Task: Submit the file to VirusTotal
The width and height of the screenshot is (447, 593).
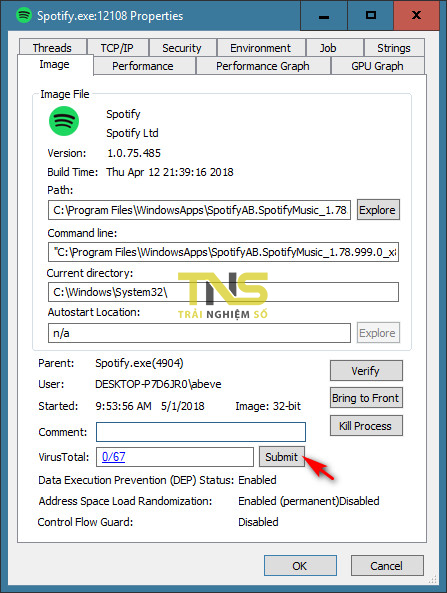Action: [x=282, y=457]
